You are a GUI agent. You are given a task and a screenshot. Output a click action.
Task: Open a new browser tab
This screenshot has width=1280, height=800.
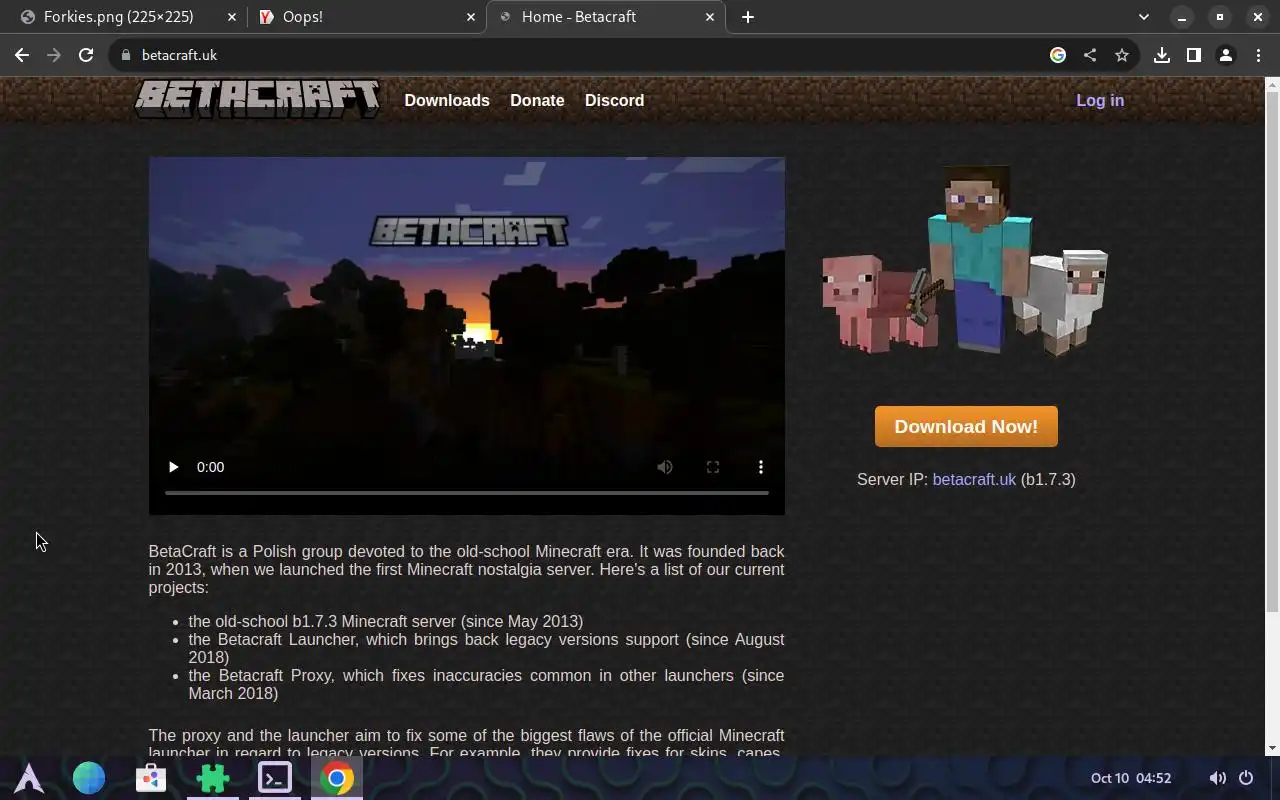tap(748, 17)
